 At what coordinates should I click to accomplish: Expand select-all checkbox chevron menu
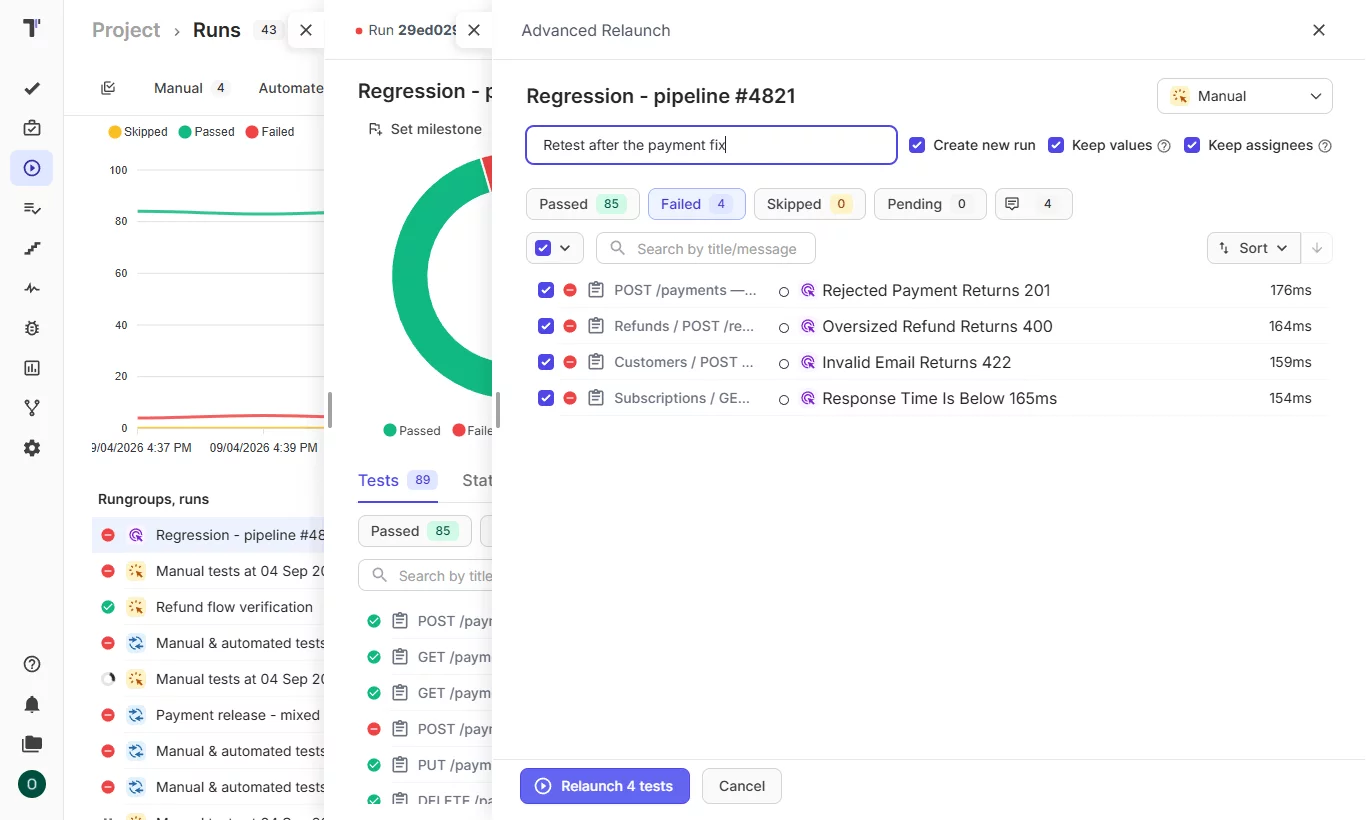[566, 248]
